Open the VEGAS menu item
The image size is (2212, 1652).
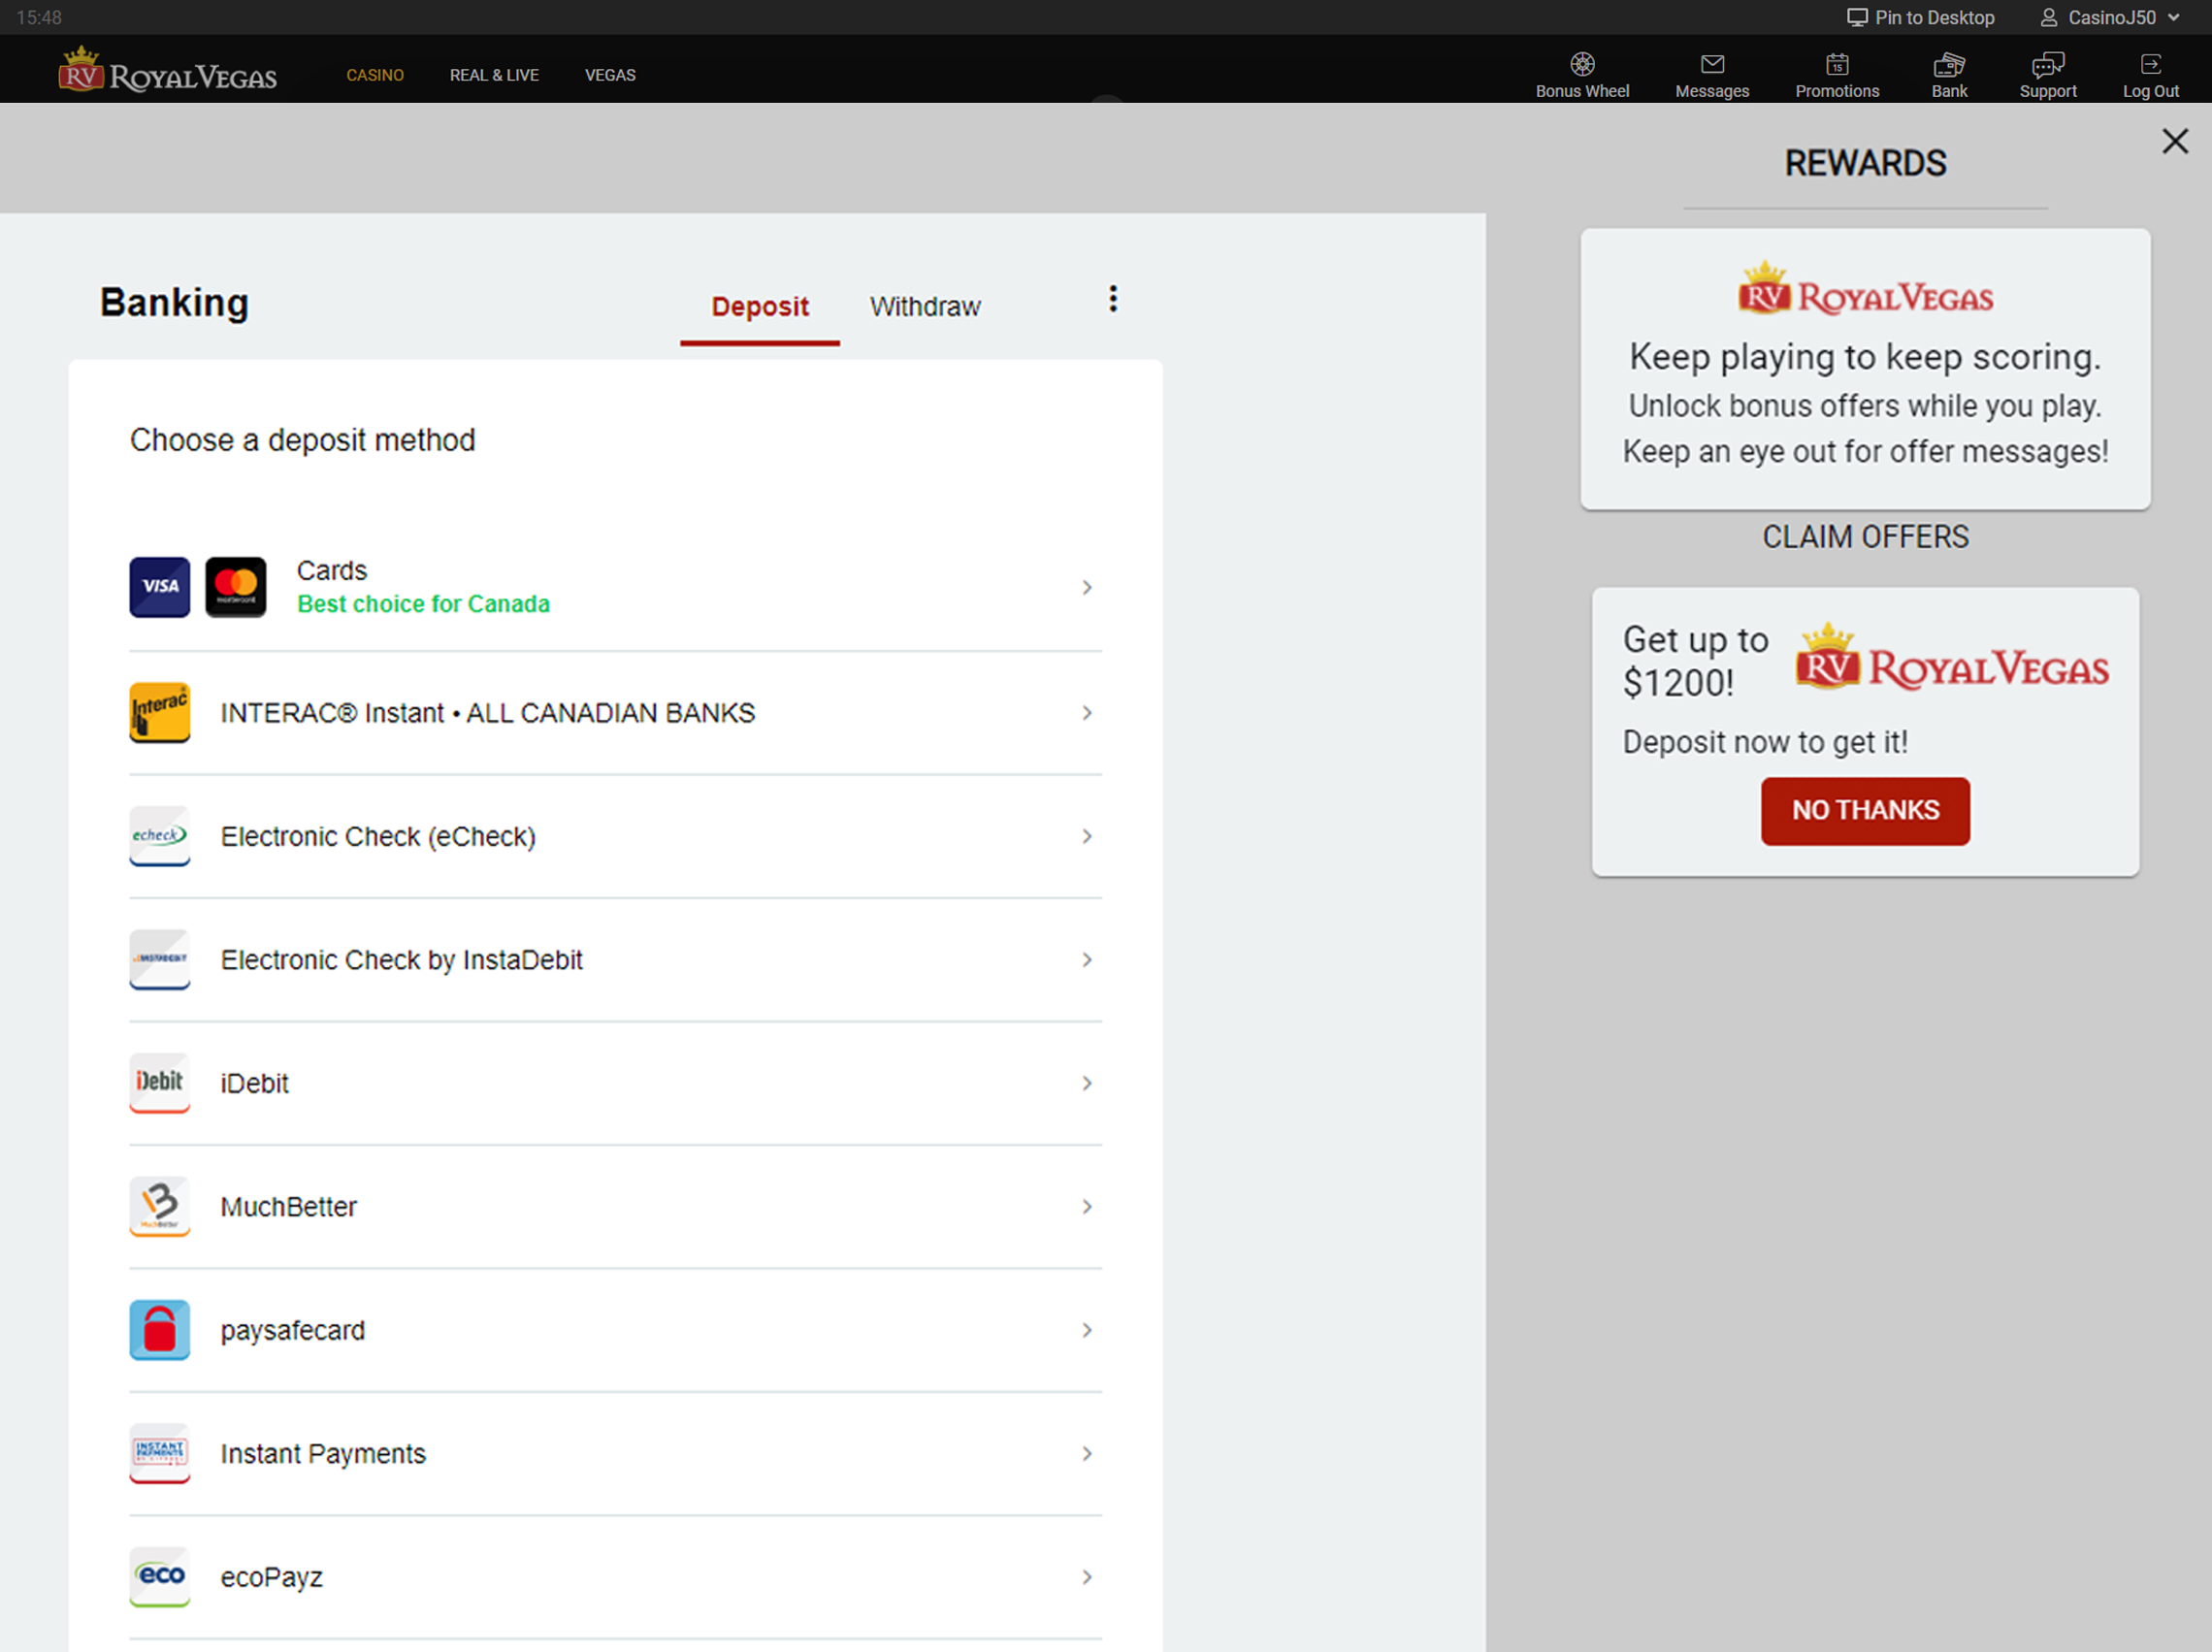tap(610, 75)
